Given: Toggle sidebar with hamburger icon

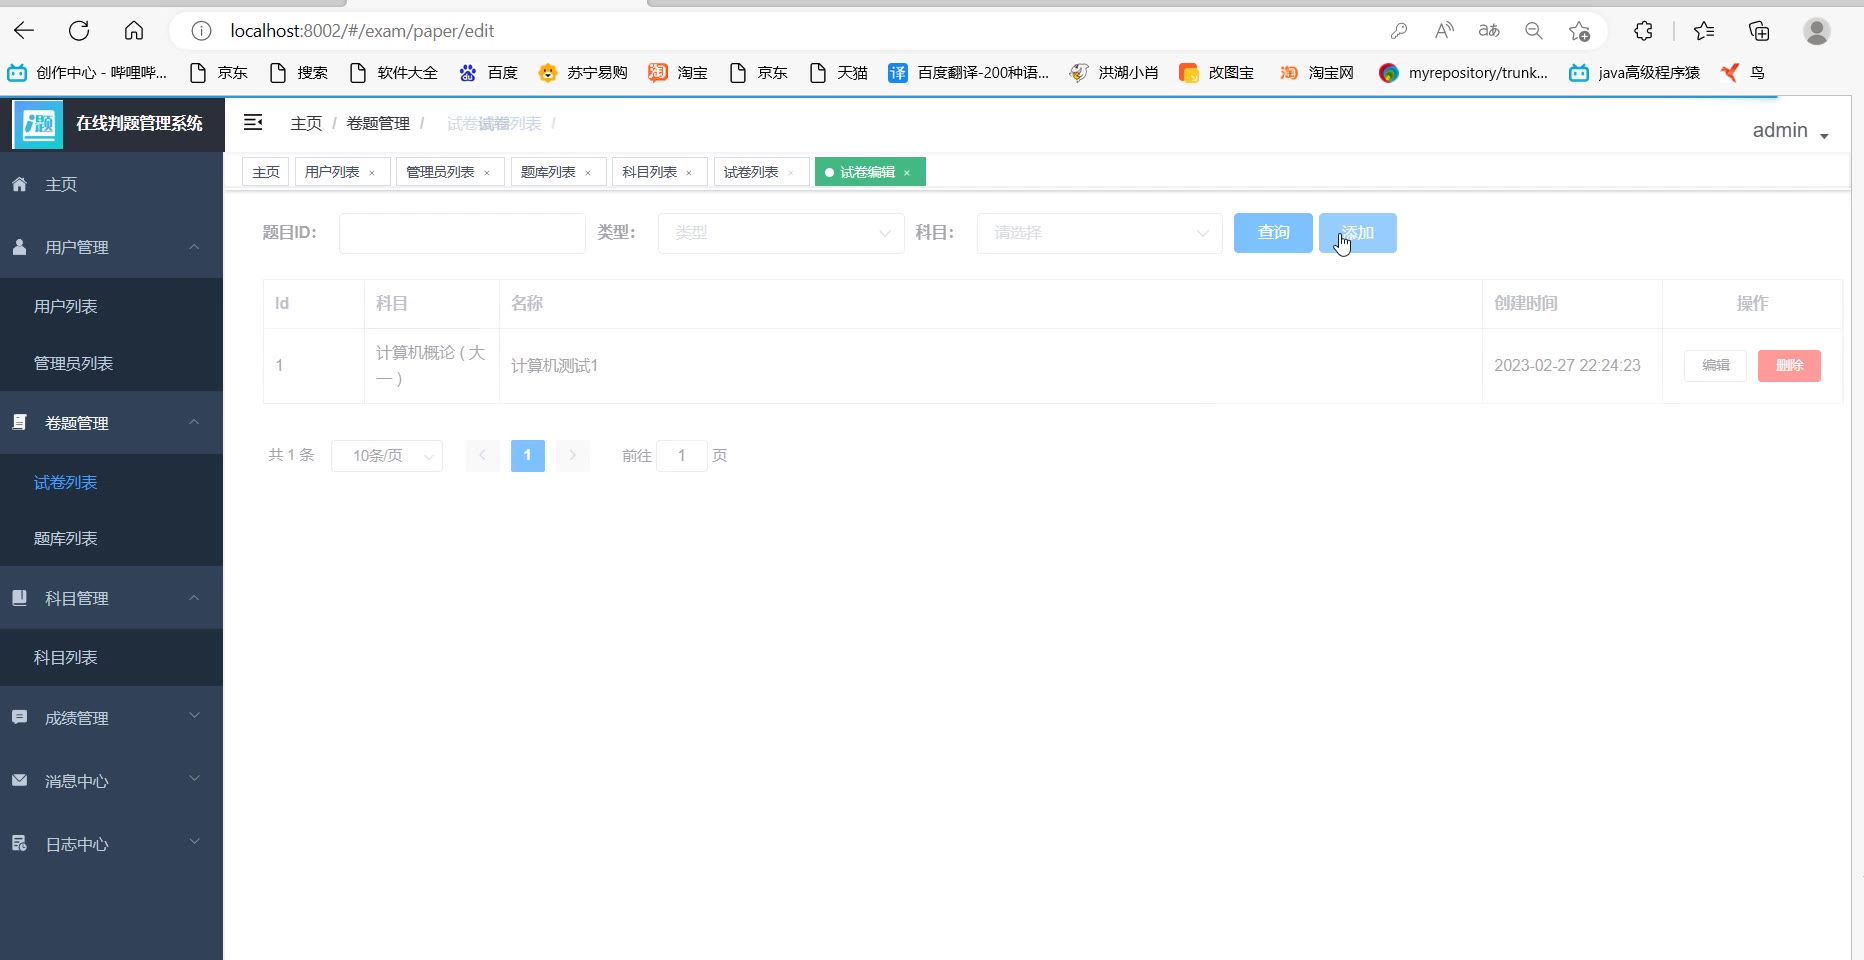Looking at the screenshot, I should click(253, 122).
